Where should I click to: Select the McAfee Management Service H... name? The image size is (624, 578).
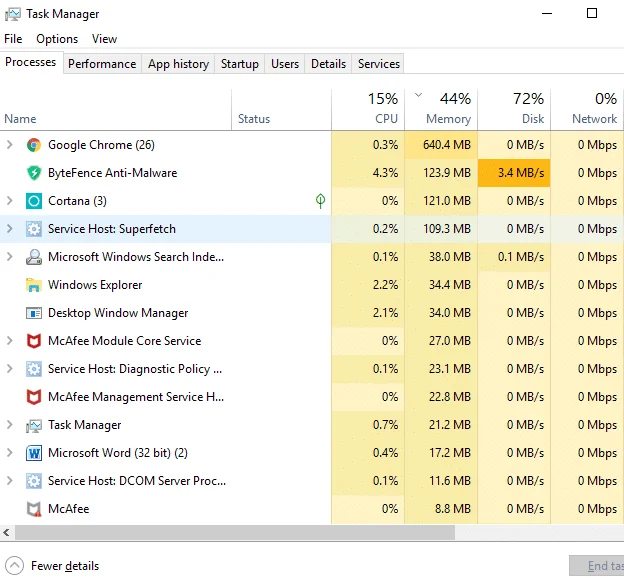pos(136,397)
